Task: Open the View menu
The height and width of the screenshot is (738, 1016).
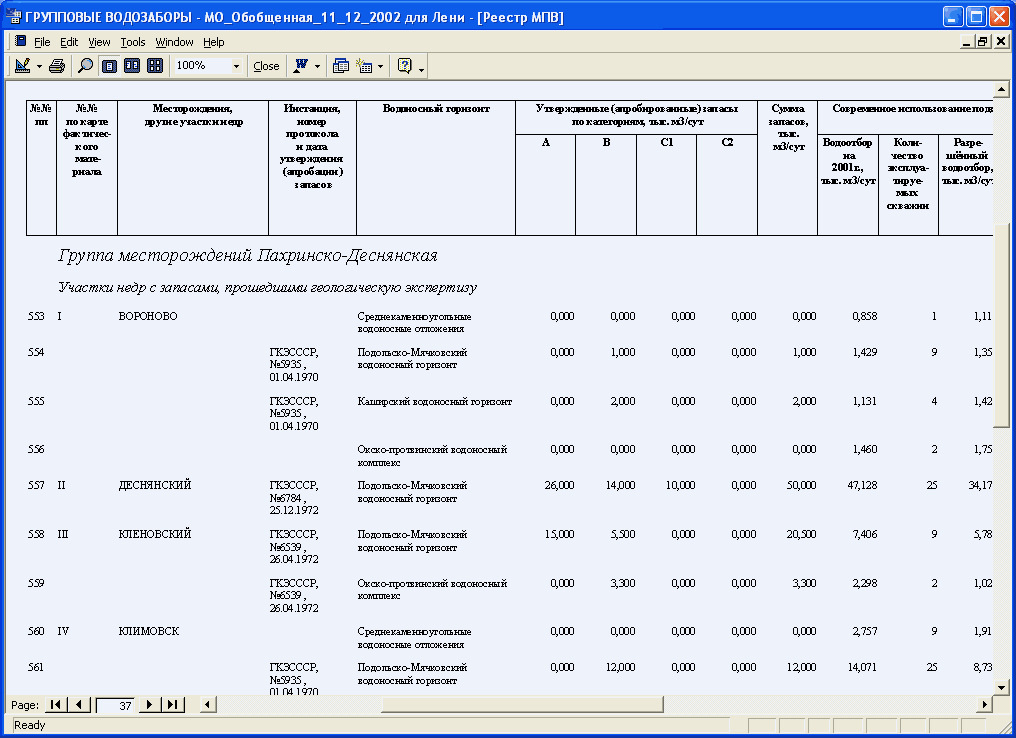Action: [x=99, y=42]
